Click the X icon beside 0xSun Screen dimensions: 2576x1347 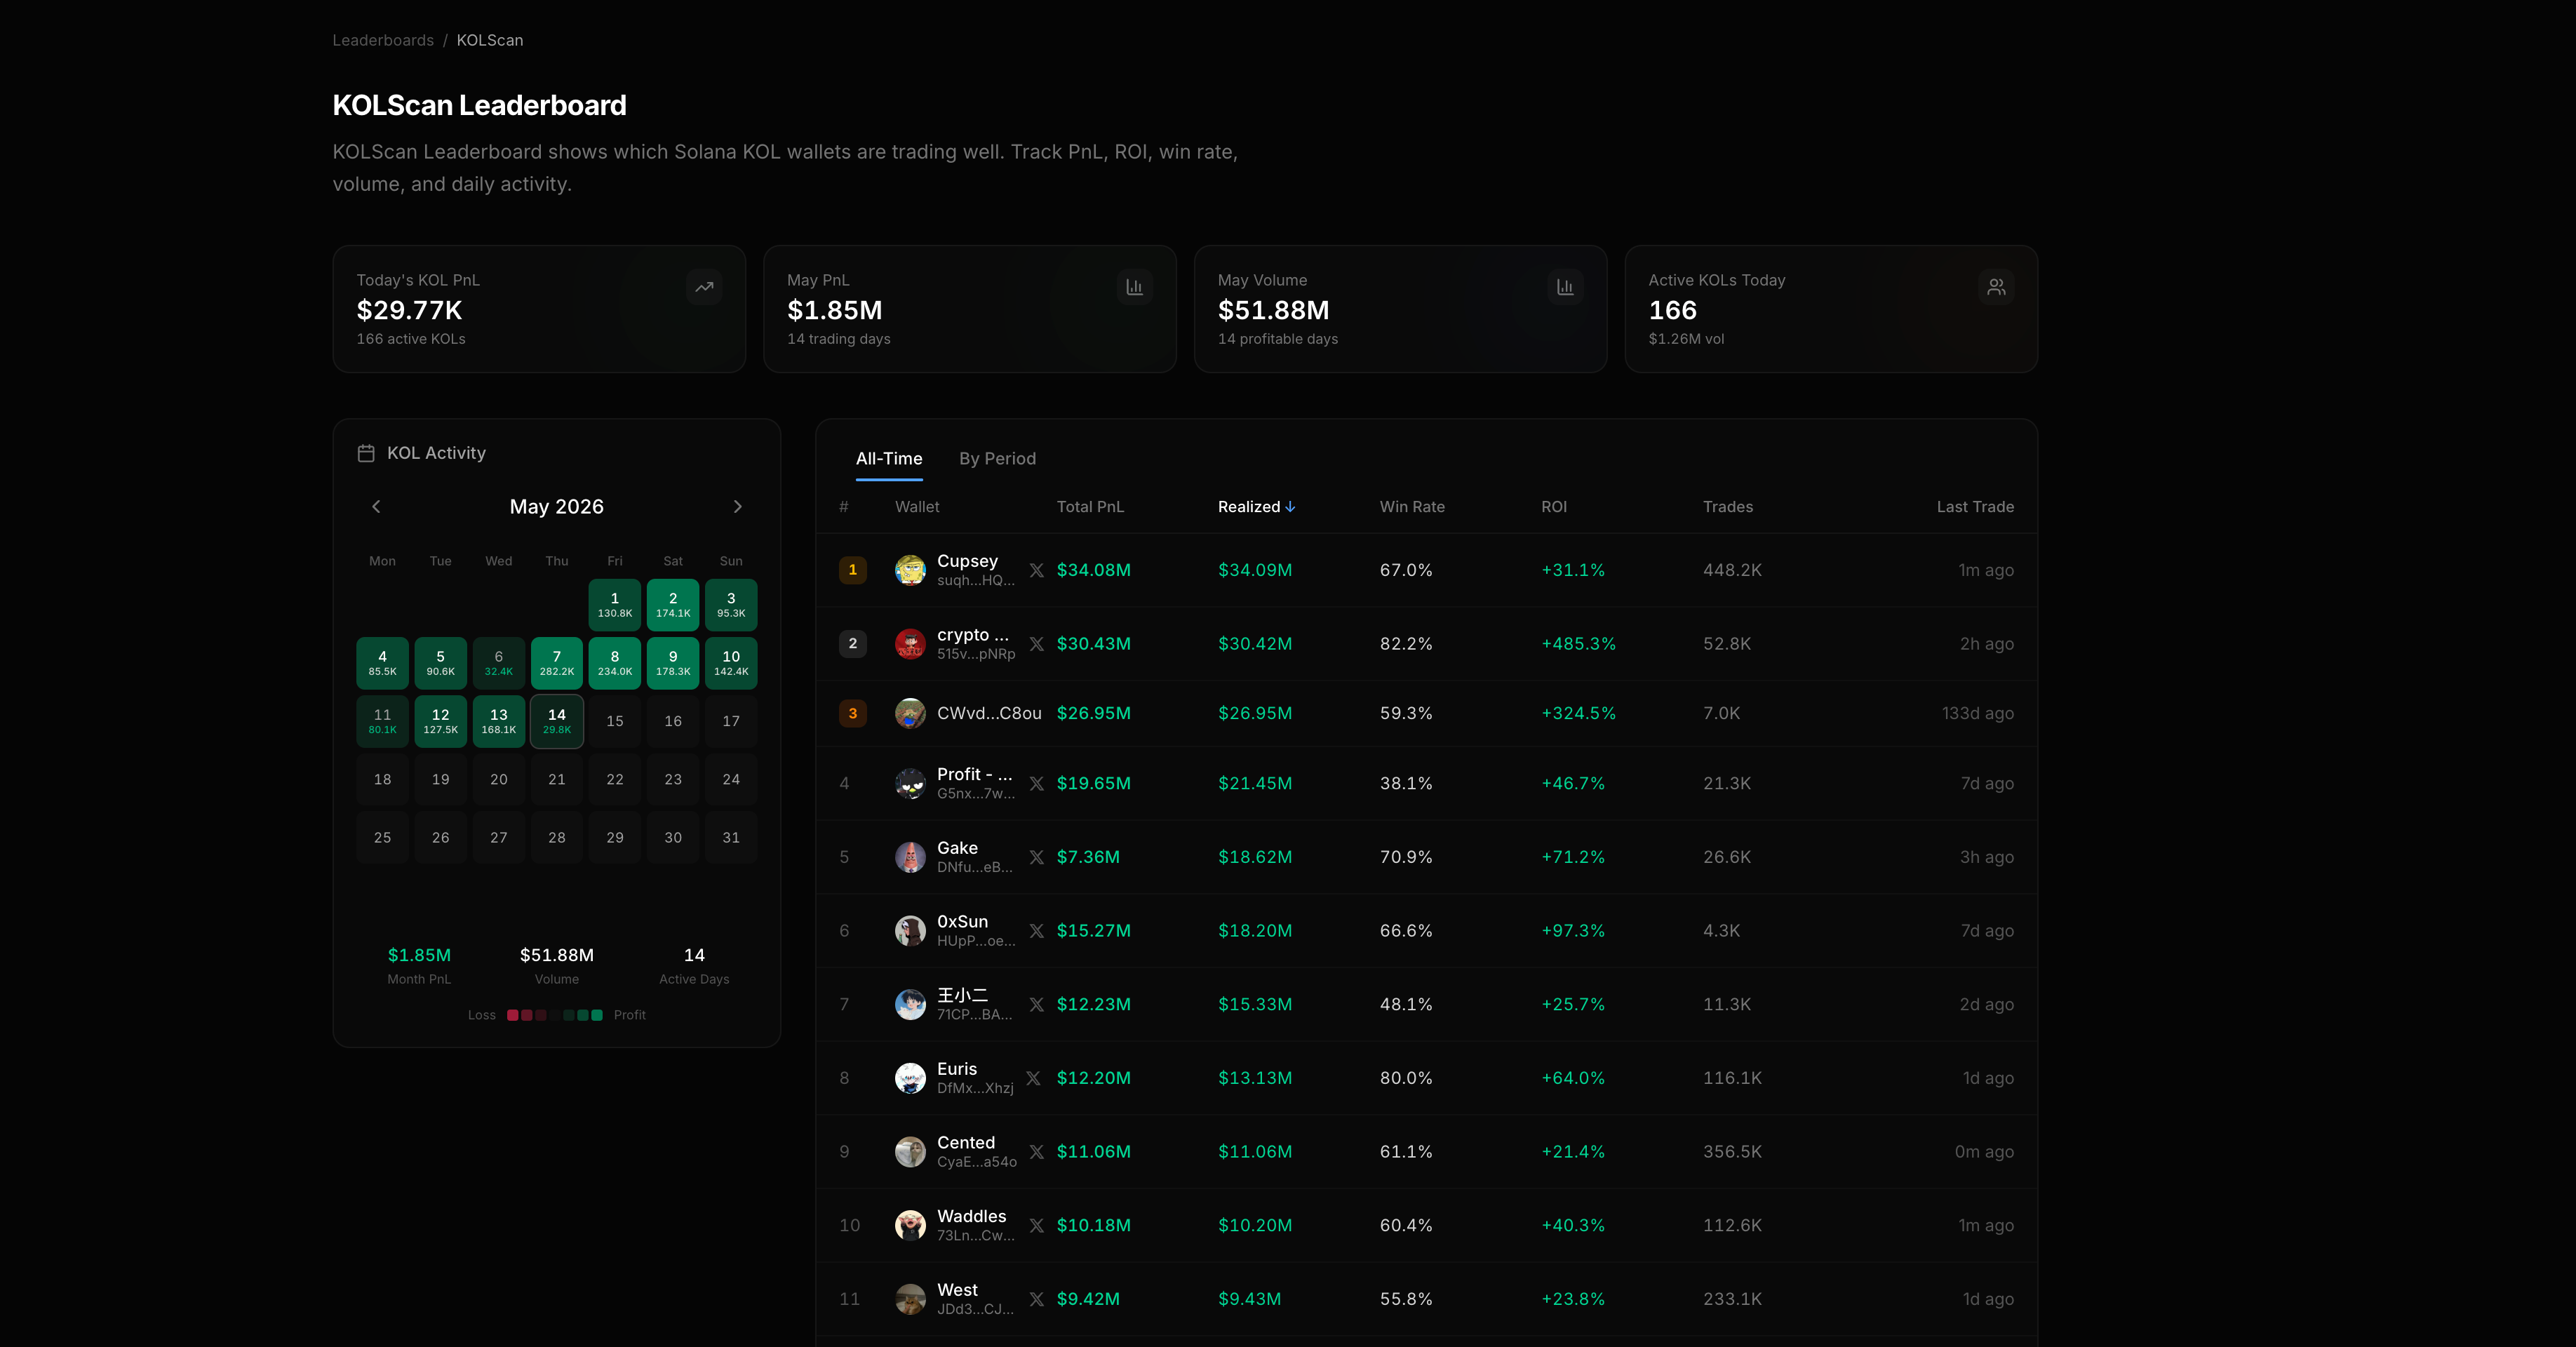pyautogui.click(x=1036, y=931)
